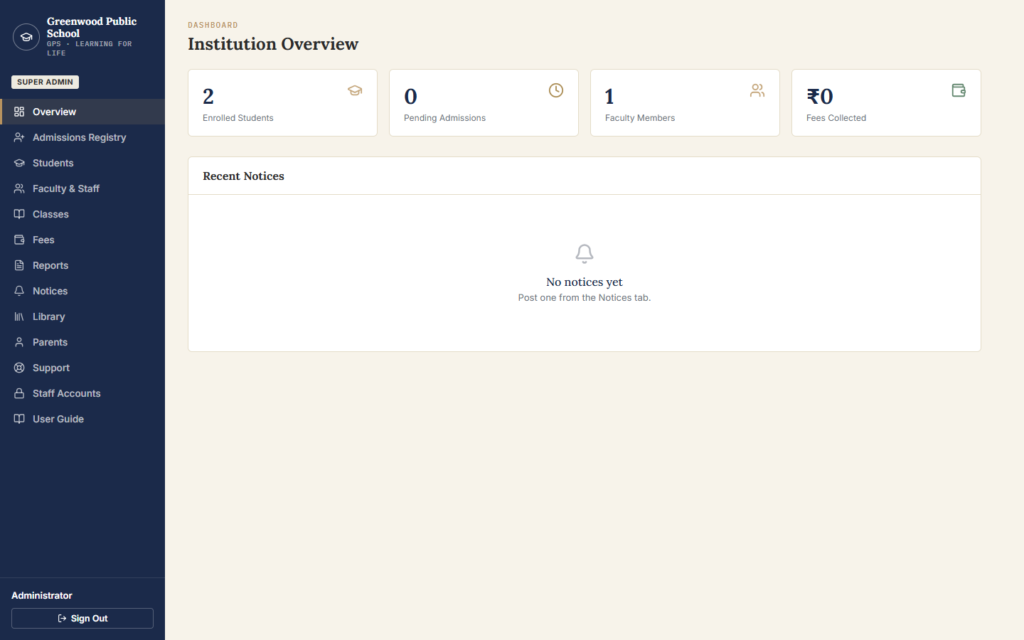Navigate to Faculty & Staff
This screenshot has width=1024, height=640.
(82, 188)
